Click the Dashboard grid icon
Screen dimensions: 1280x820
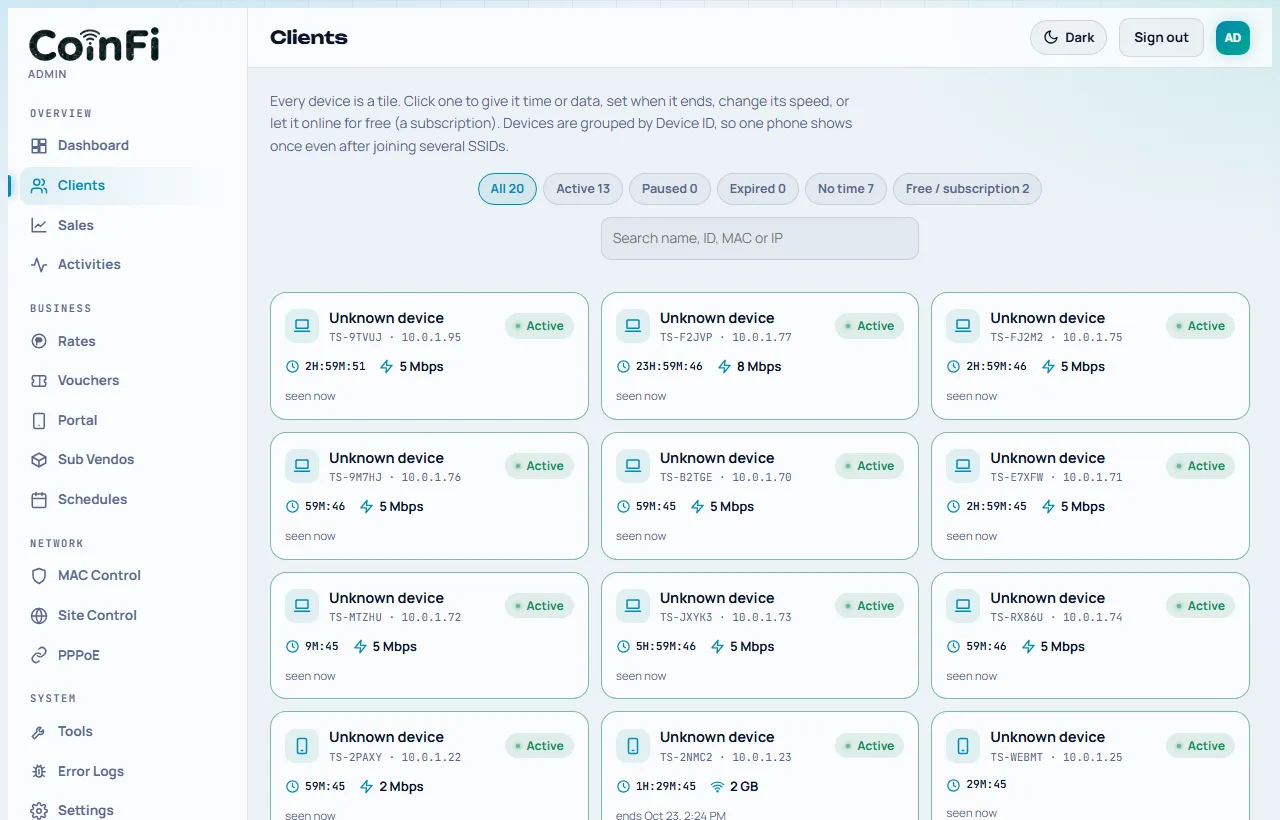point(39,146)
